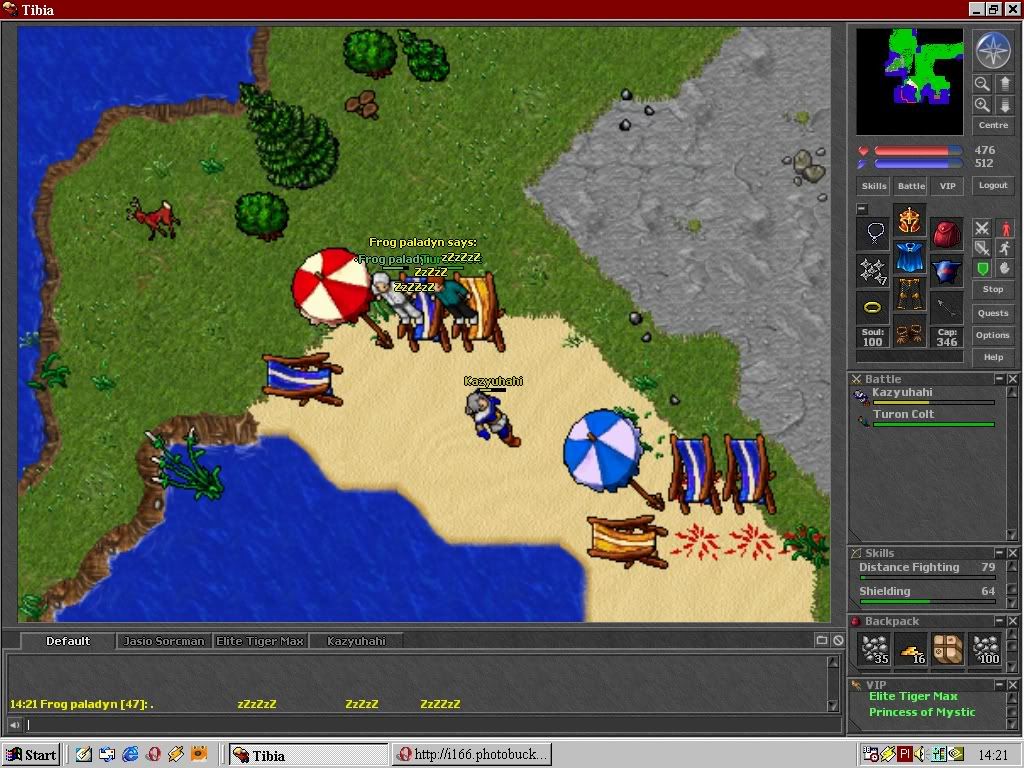Image resolution: width=1024 pixels, height=768 pixels.
Task: Collapse the inventory panel with minus button
Action: (x=862, y=209)
